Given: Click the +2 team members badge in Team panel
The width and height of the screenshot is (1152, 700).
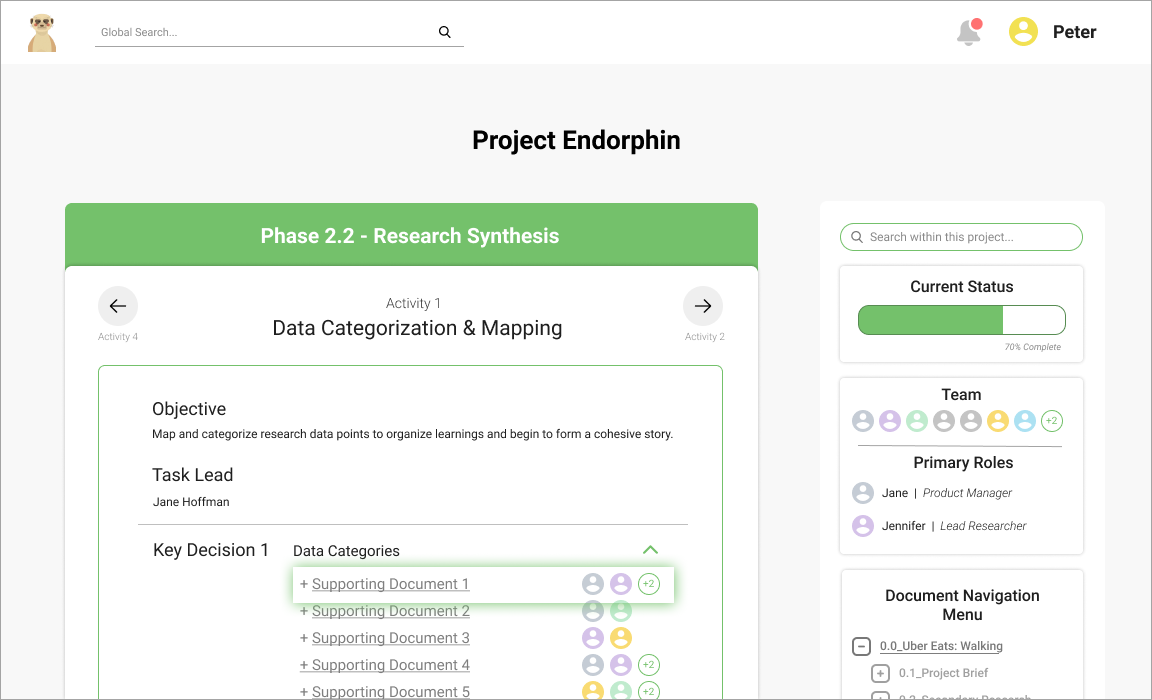Looking at the screenshot, I should click(1051, 421).
